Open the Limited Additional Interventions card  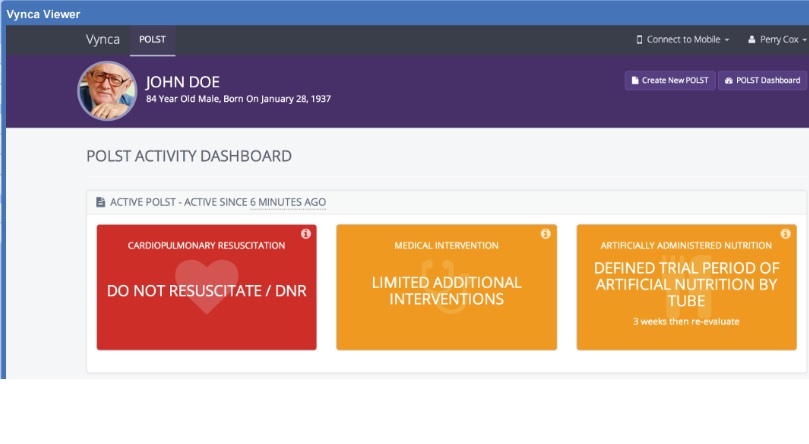coord(446,287)
